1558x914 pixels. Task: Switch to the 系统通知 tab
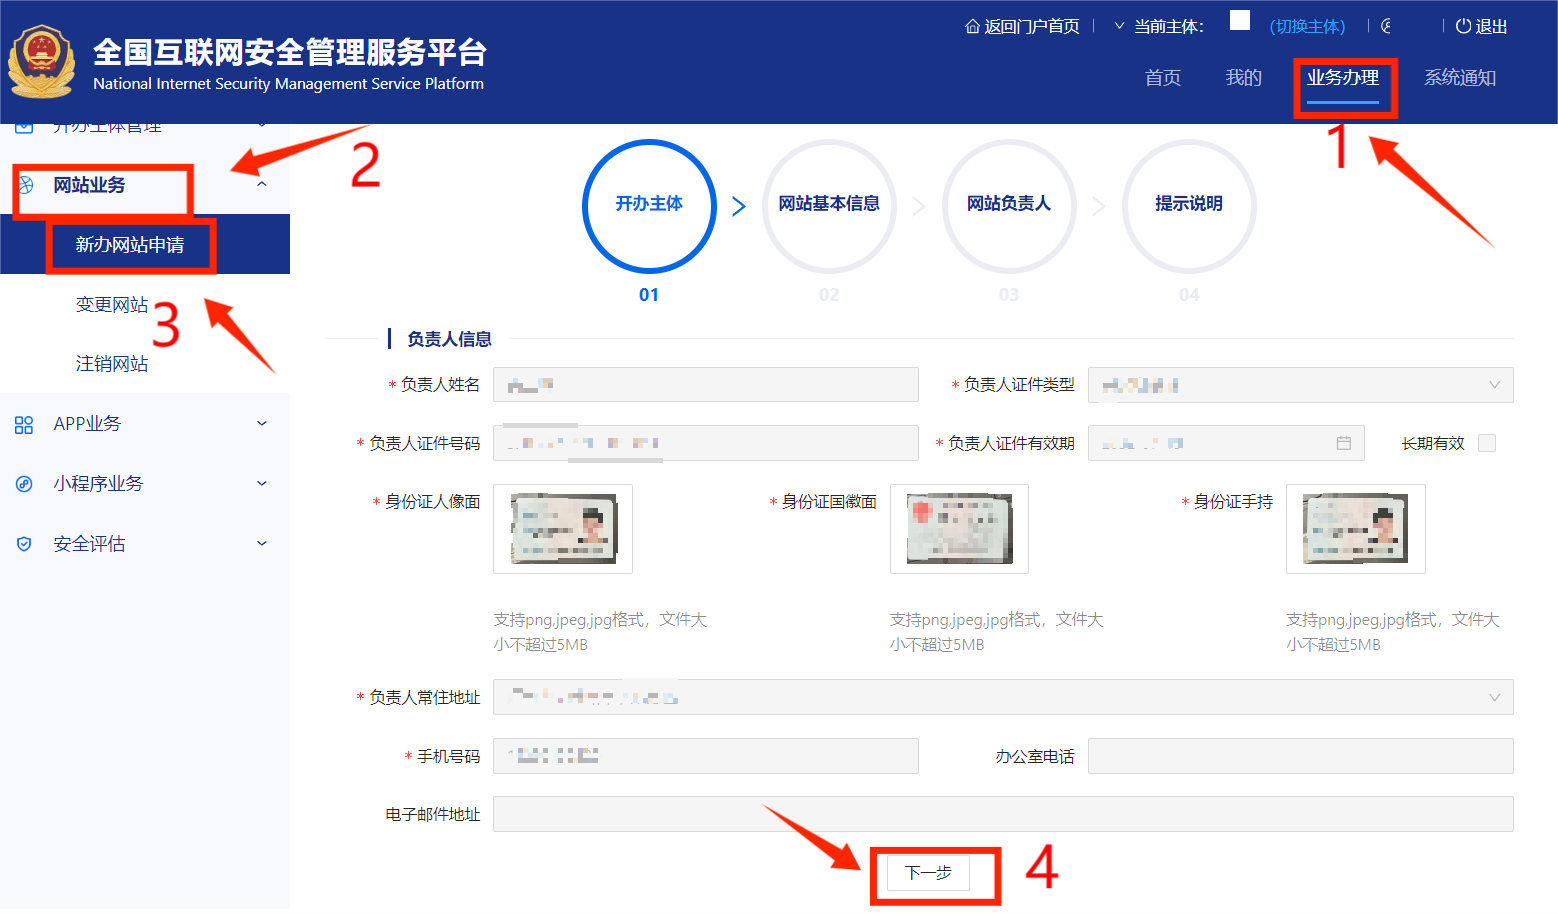tap(1459, 77)
